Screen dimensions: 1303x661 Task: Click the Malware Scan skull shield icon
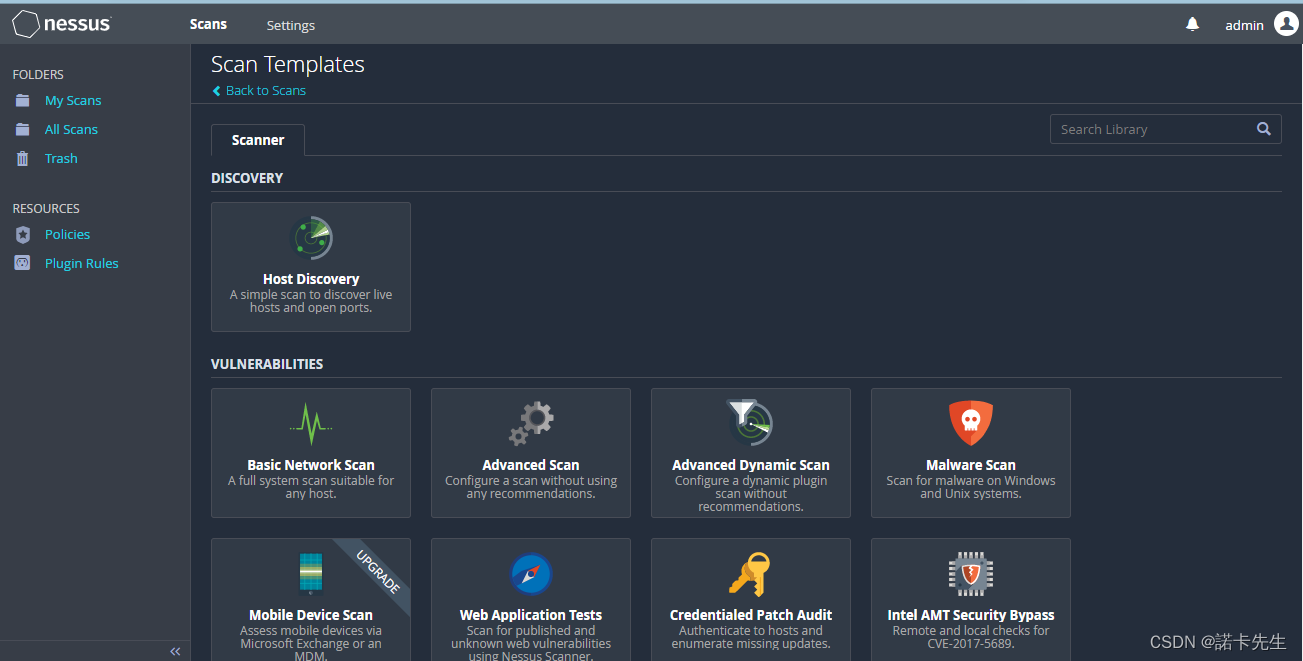971,423
